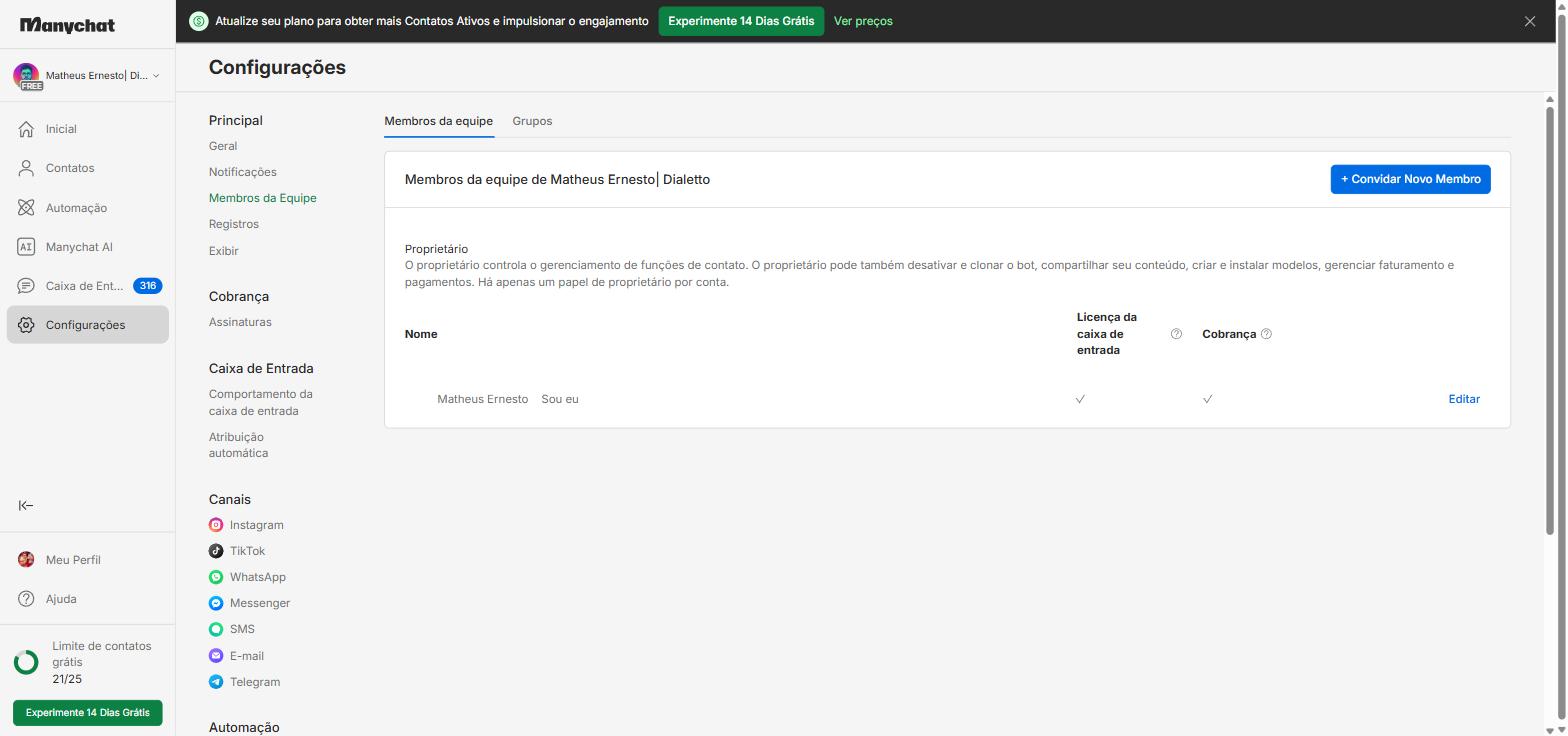Click the contact limit progress ring
This screenshot has width=1568, height=736.
[x=26, y=662]
